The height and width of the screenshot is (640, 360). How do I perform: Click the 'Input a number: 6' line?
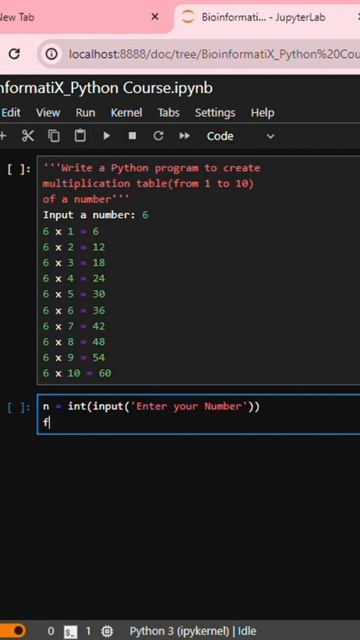click(96, 215)
